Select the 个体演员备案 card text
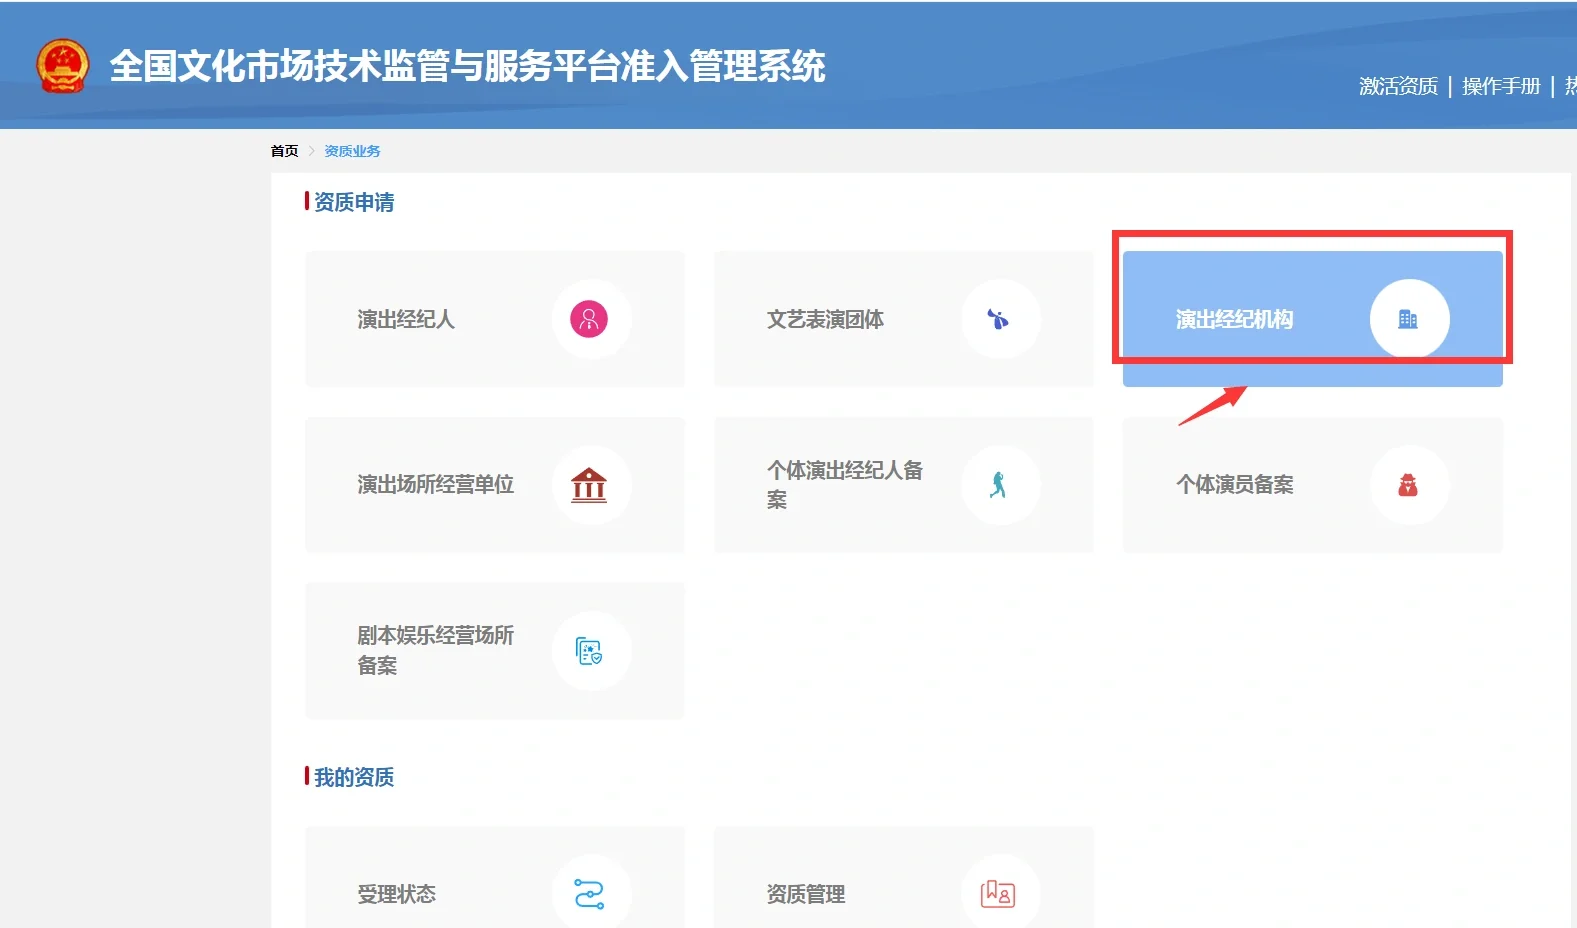The width and height of the screenshot is (1577, 928). [1234, 485]
